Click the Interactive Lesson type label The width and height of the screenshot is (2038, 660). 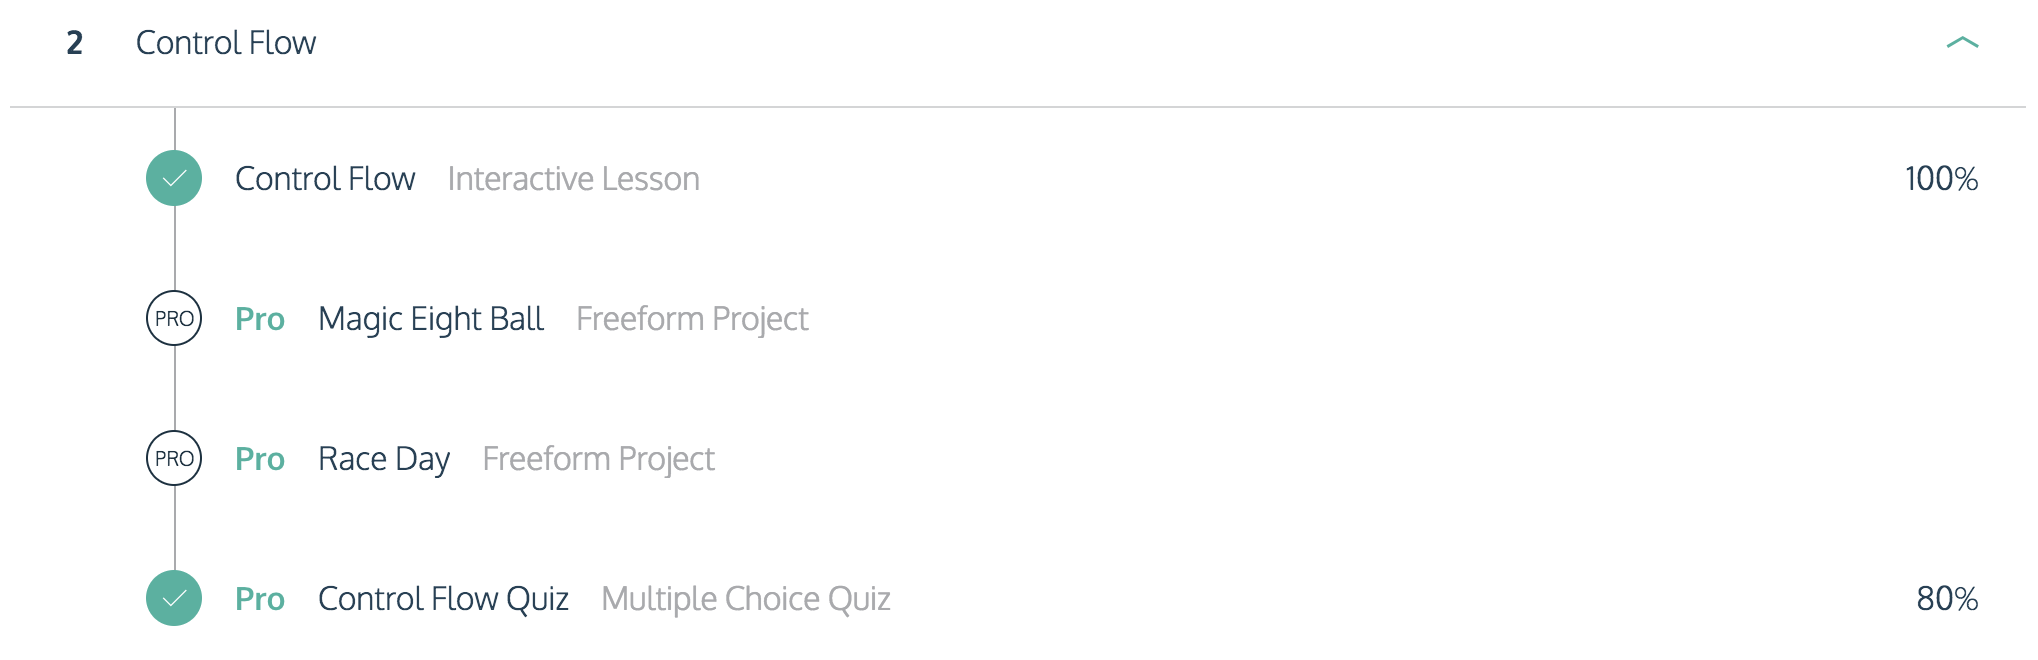tap(574, 178)
